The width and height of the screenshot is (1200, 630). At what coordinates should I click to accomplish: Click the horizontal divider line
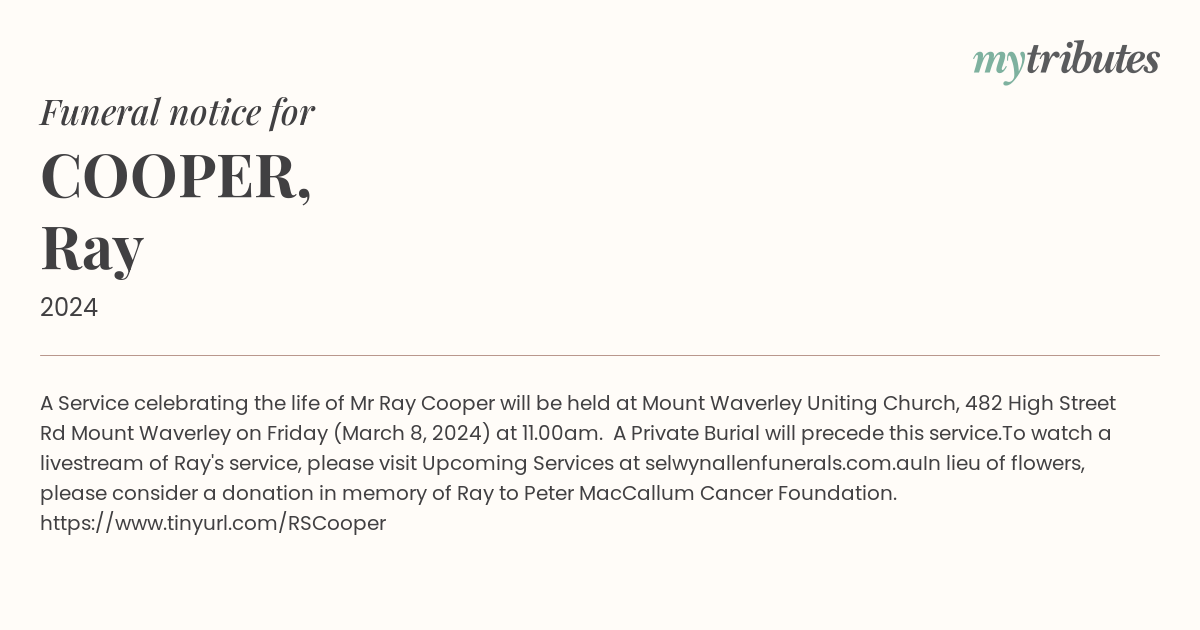[600, 355]
